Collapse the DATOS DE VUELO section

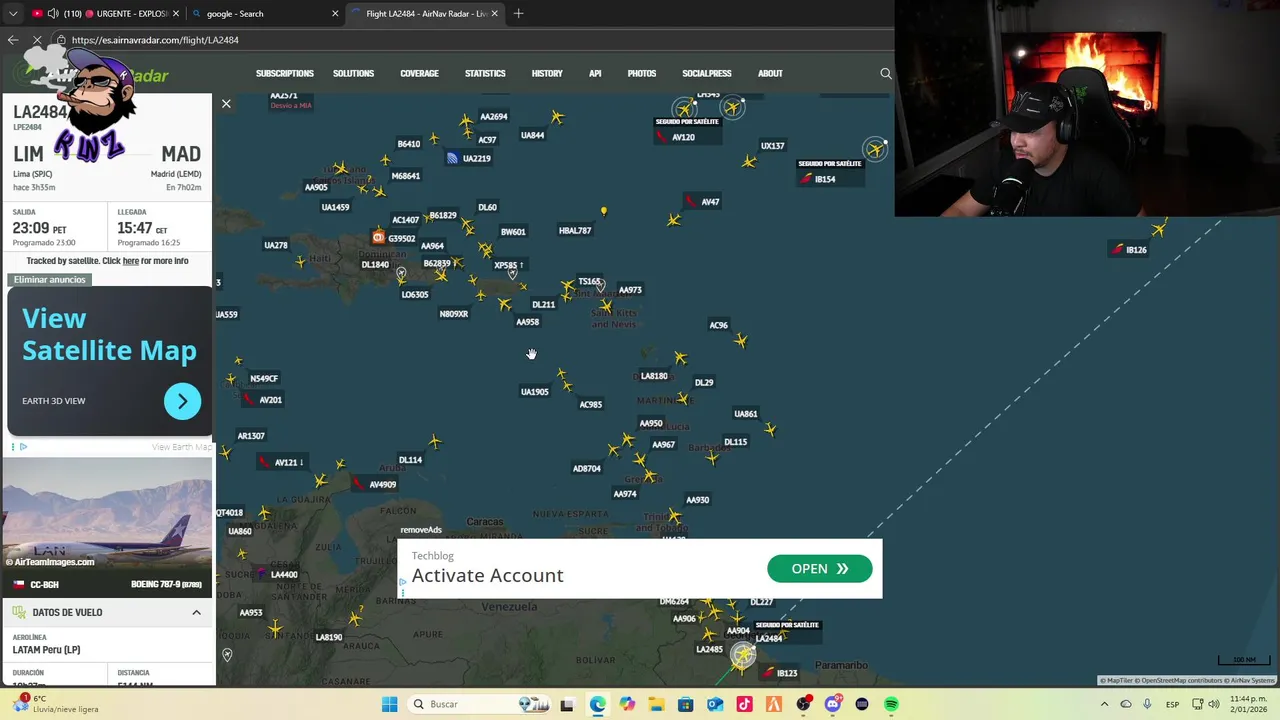pyautogui.click(x=196, y=612)
